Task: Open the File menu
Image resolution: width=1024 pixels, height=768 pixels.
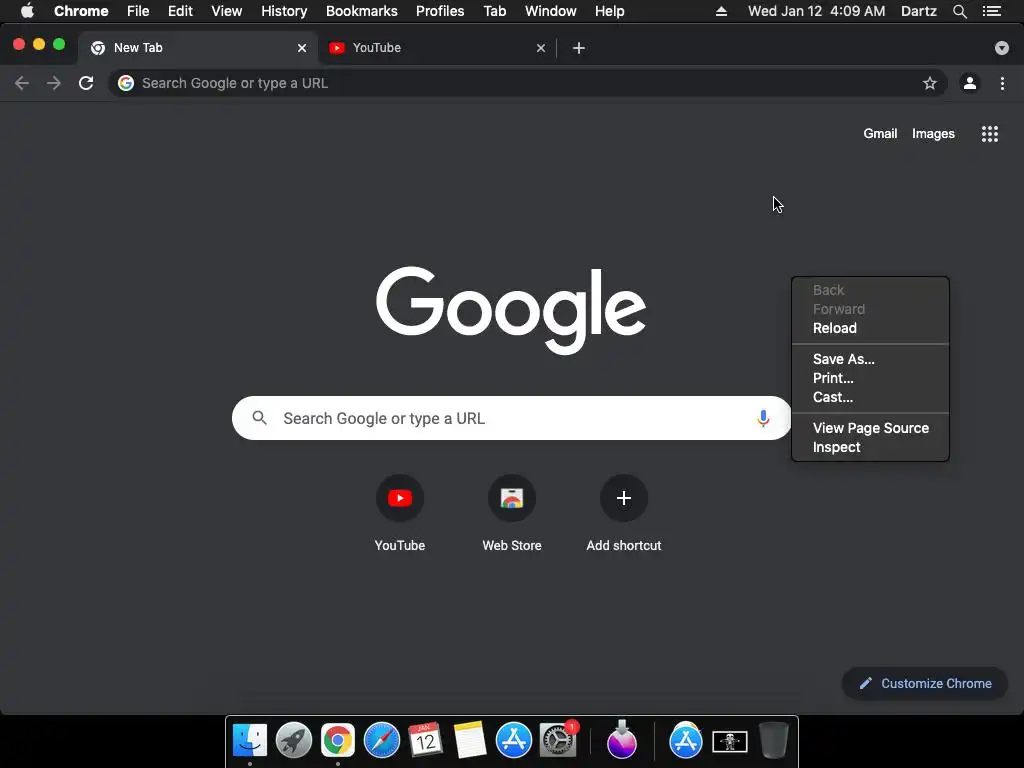Action: click(x=138, y=11)
